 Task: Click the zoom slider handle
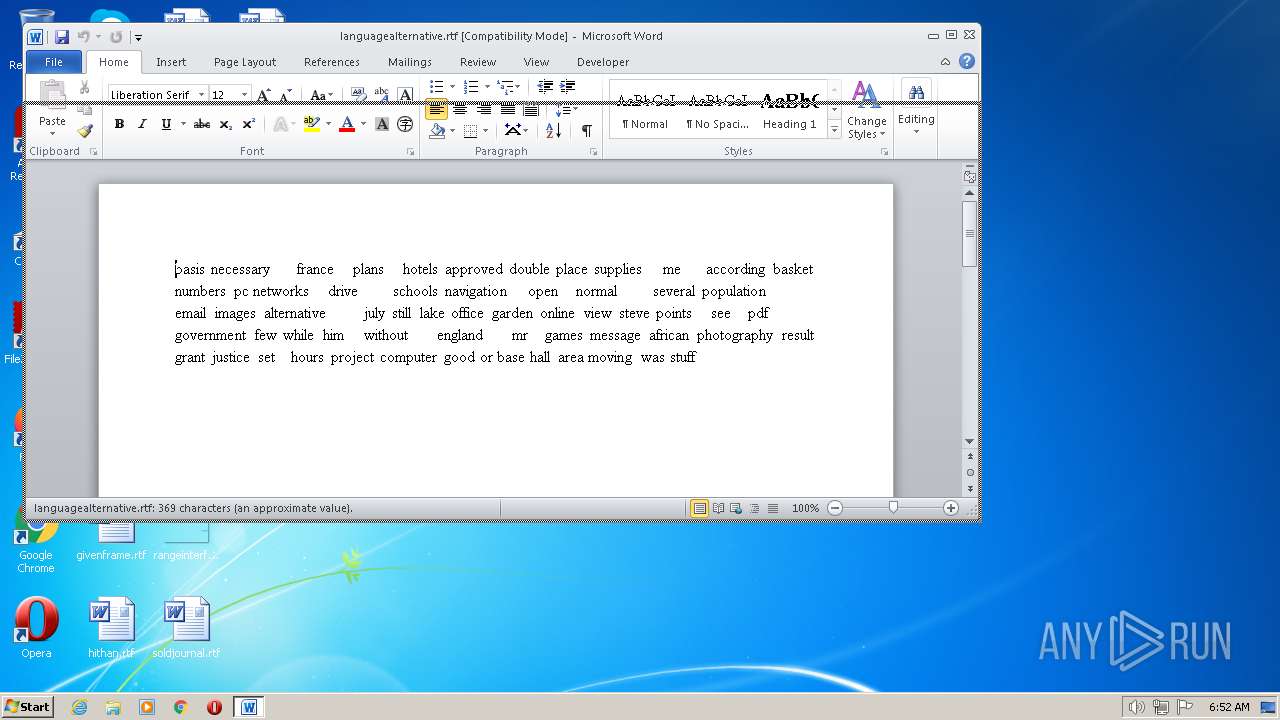(893, 508)
